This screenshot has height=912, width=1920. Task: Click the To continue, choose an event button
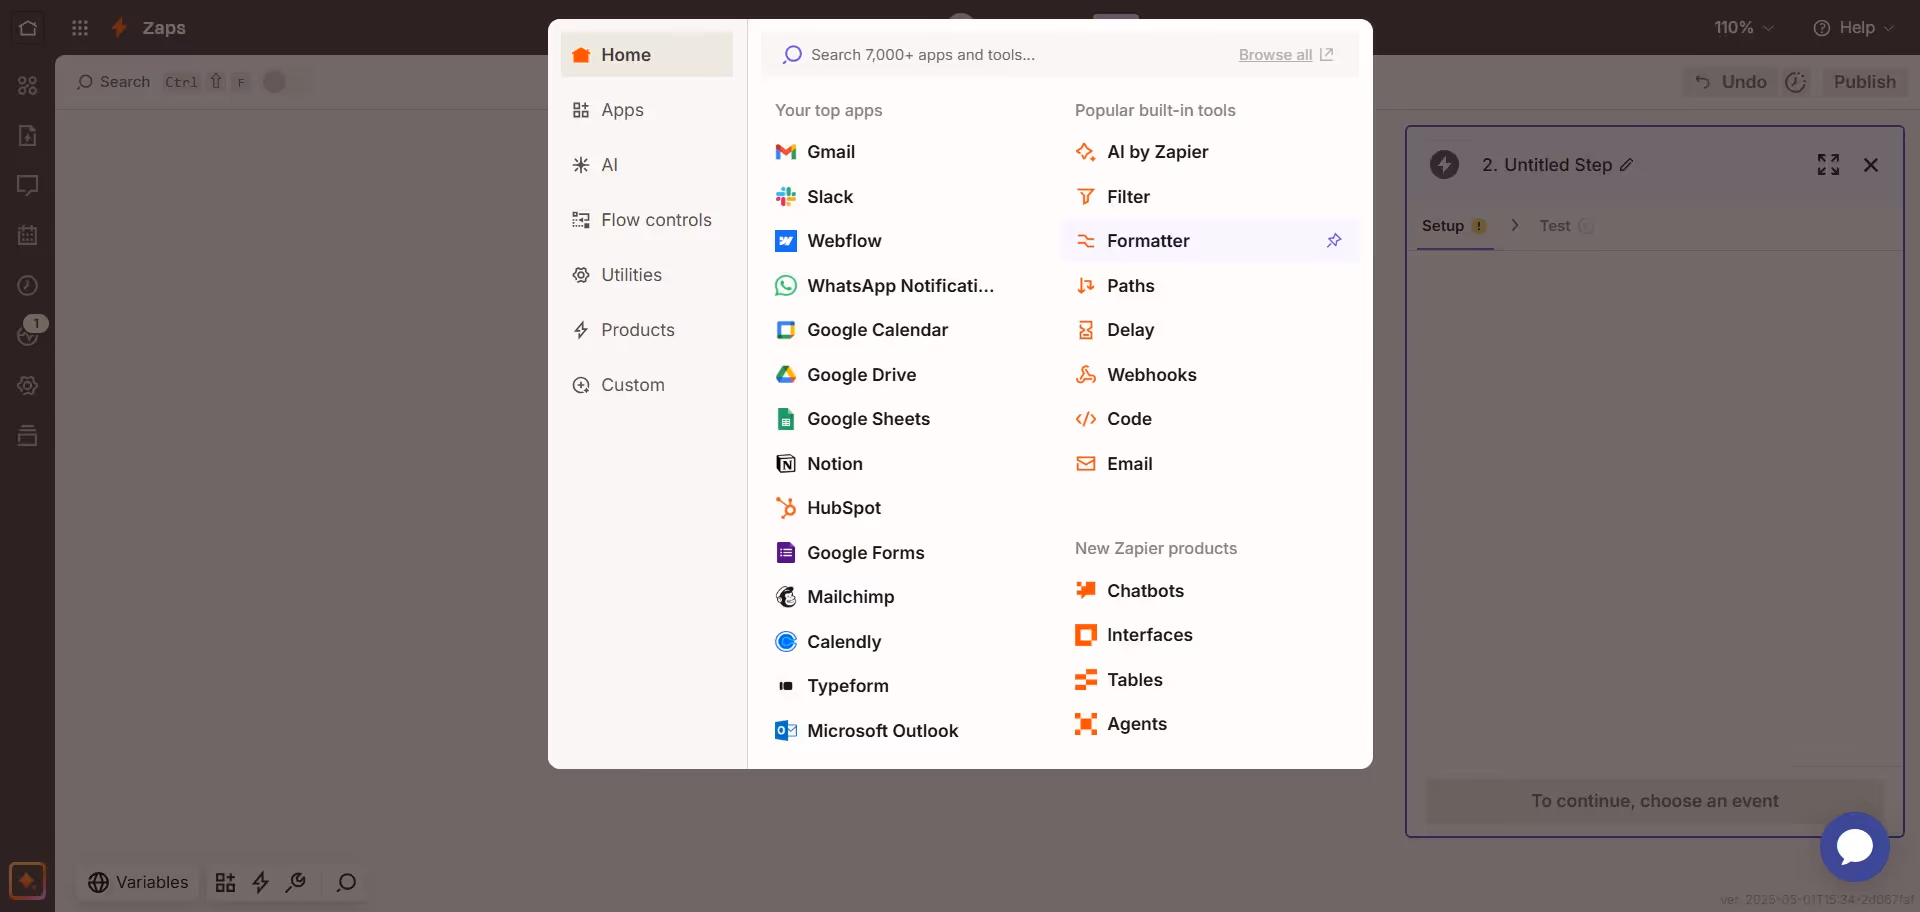click(1654, 801)
